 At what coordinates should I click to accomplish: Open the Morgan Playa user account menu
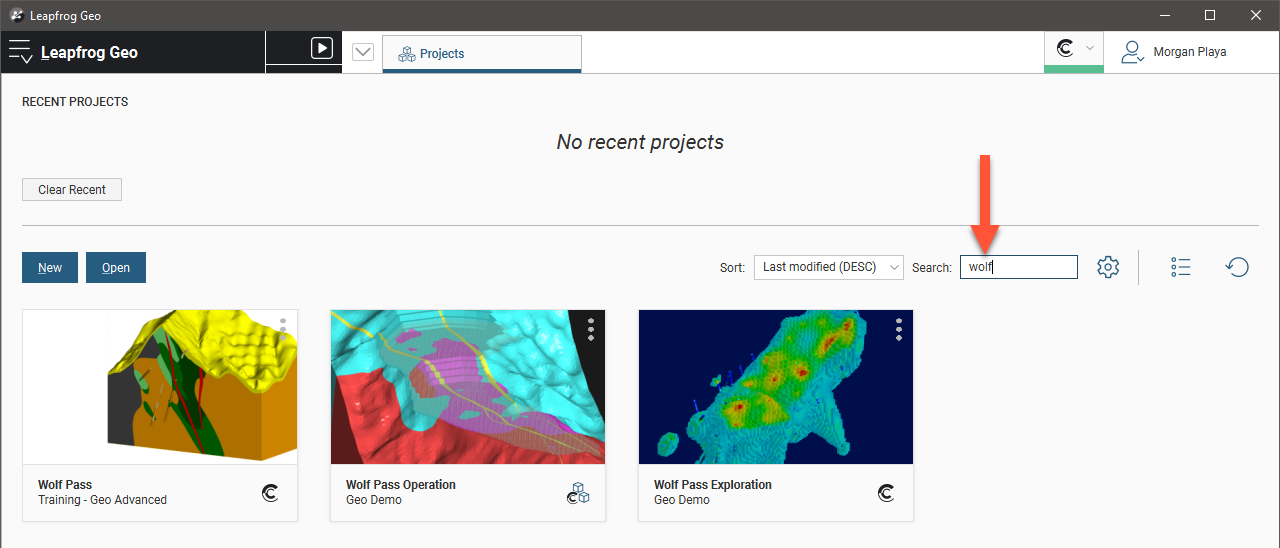point(1173,52)
